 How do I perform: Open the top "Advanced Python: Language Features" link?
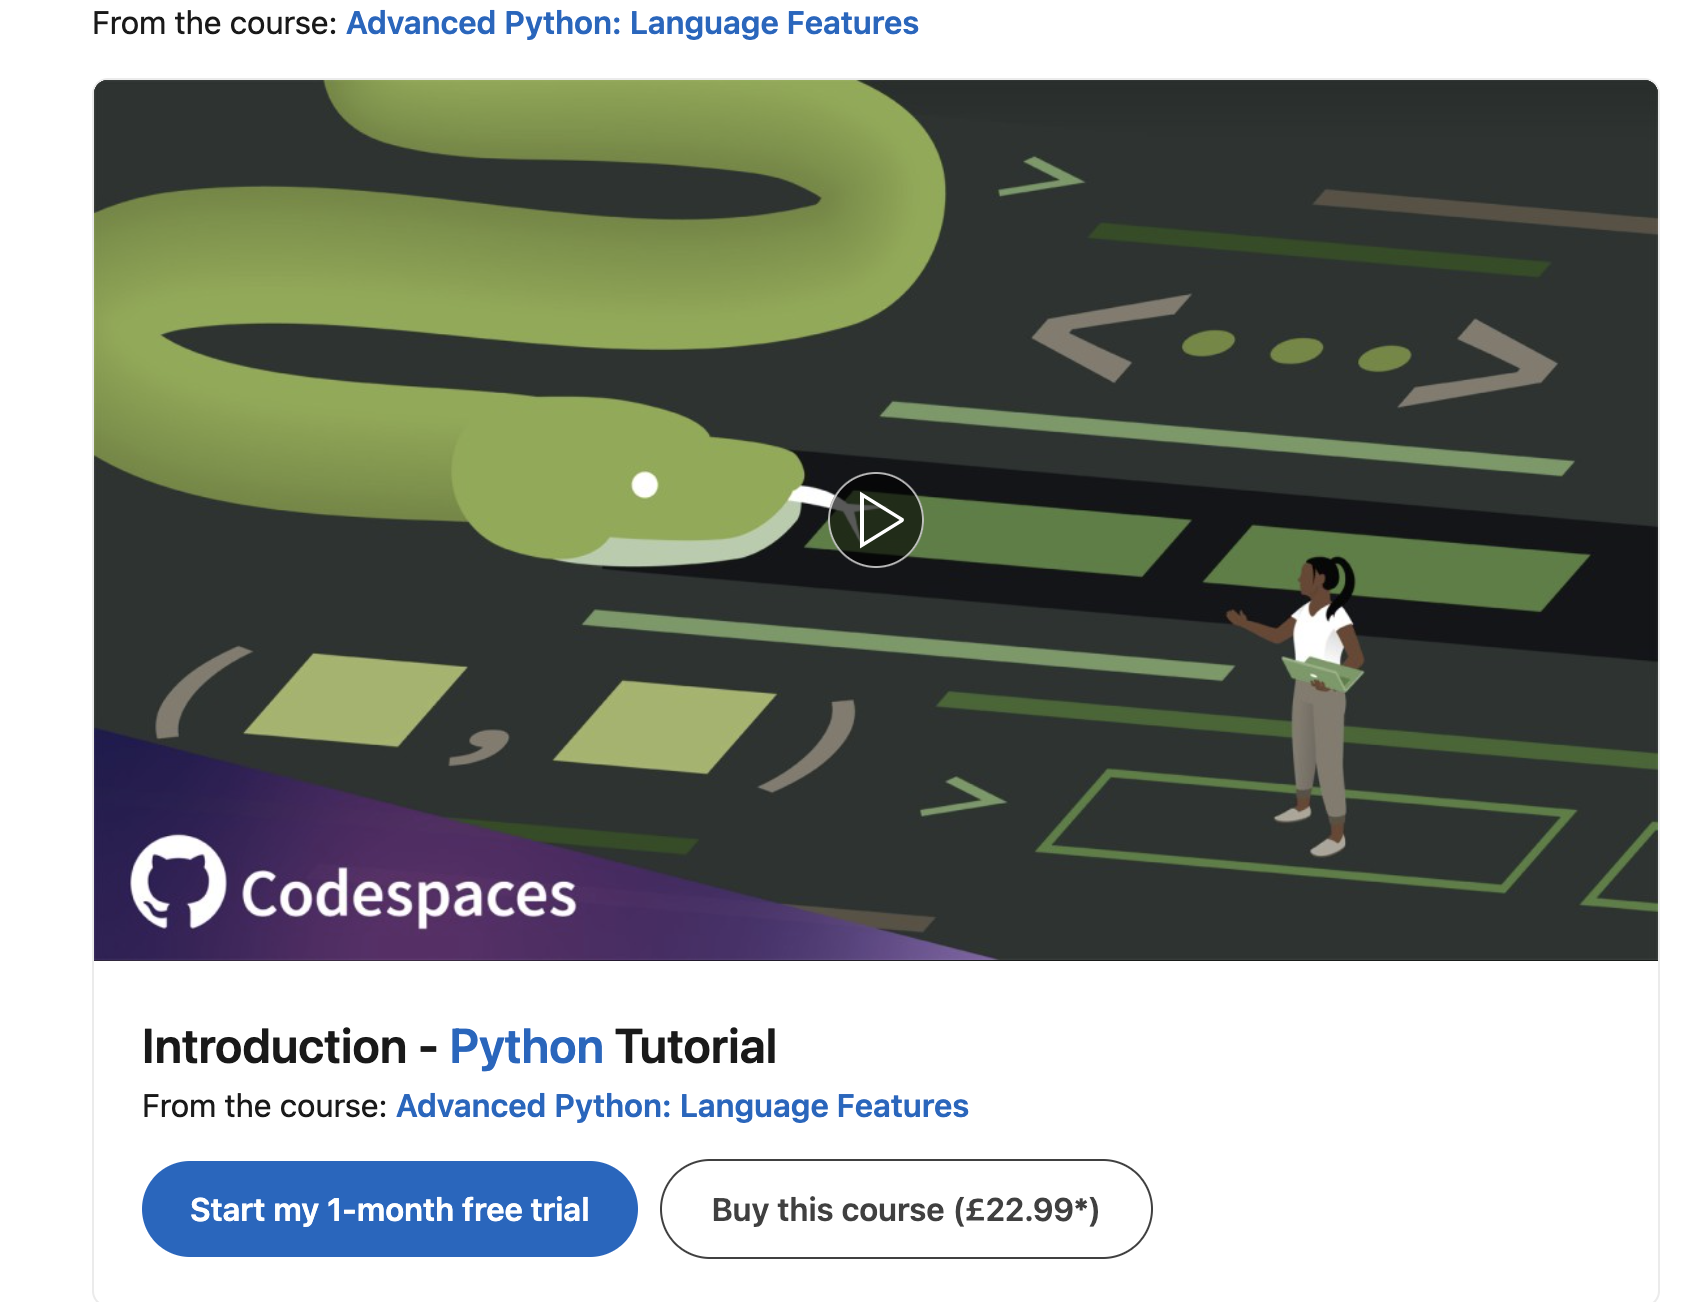632,22
